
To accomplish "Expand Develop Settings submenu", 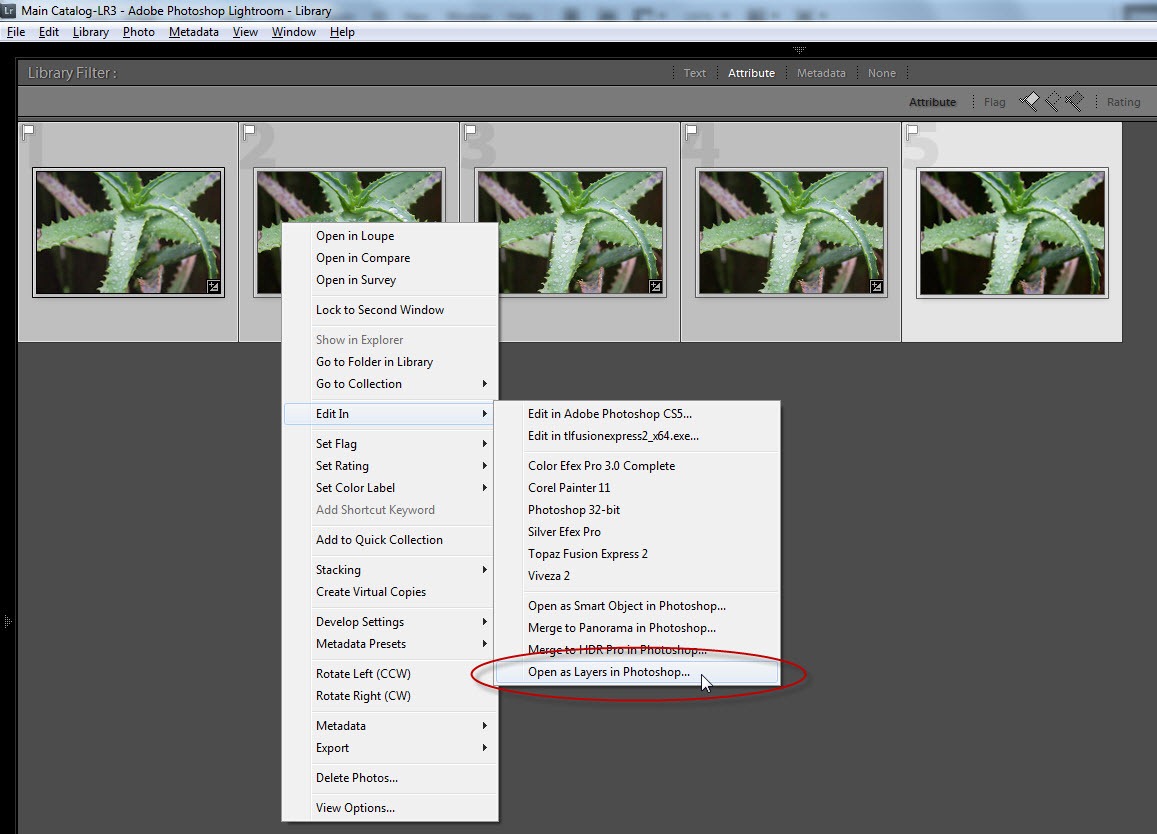I will tap(390, 621).
